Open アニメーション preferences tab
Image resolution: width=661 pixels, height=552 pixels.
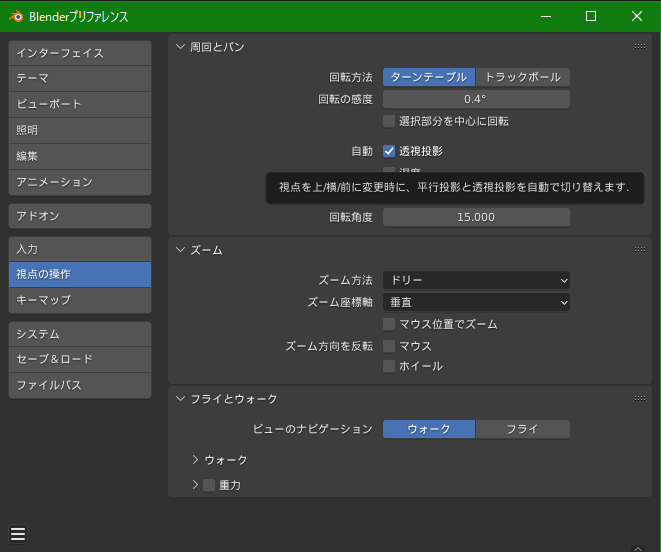click(x=80, y=182)
